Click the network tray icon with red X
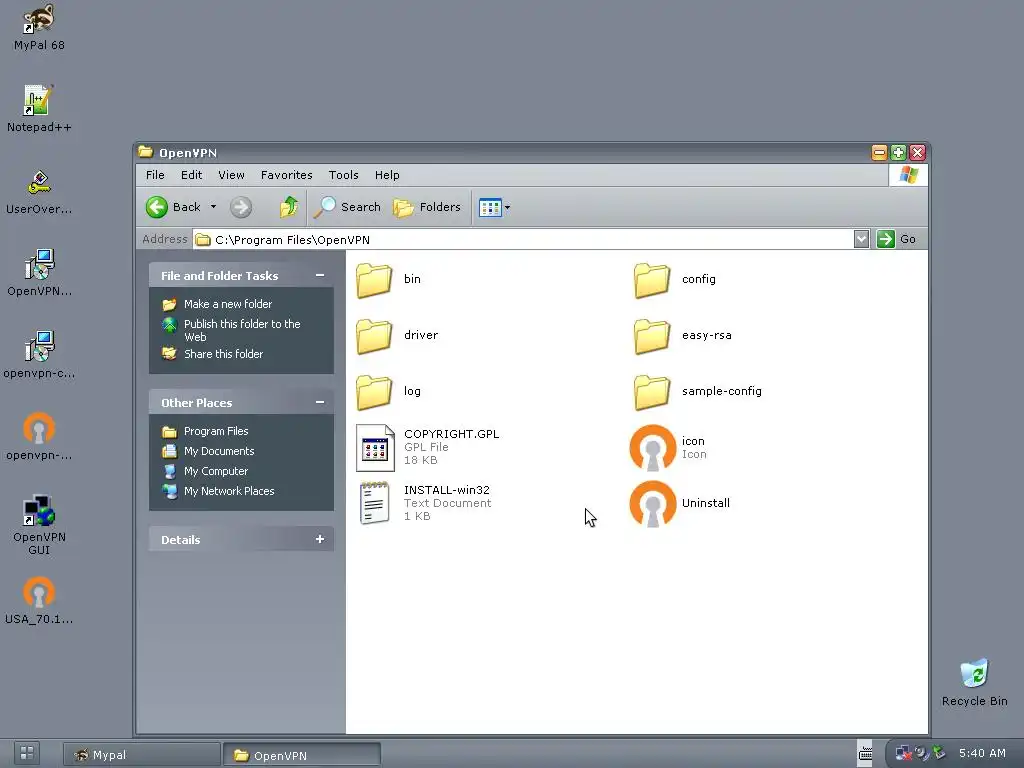The width and height of the screenshot is (1024, 768). click(903, 753)
